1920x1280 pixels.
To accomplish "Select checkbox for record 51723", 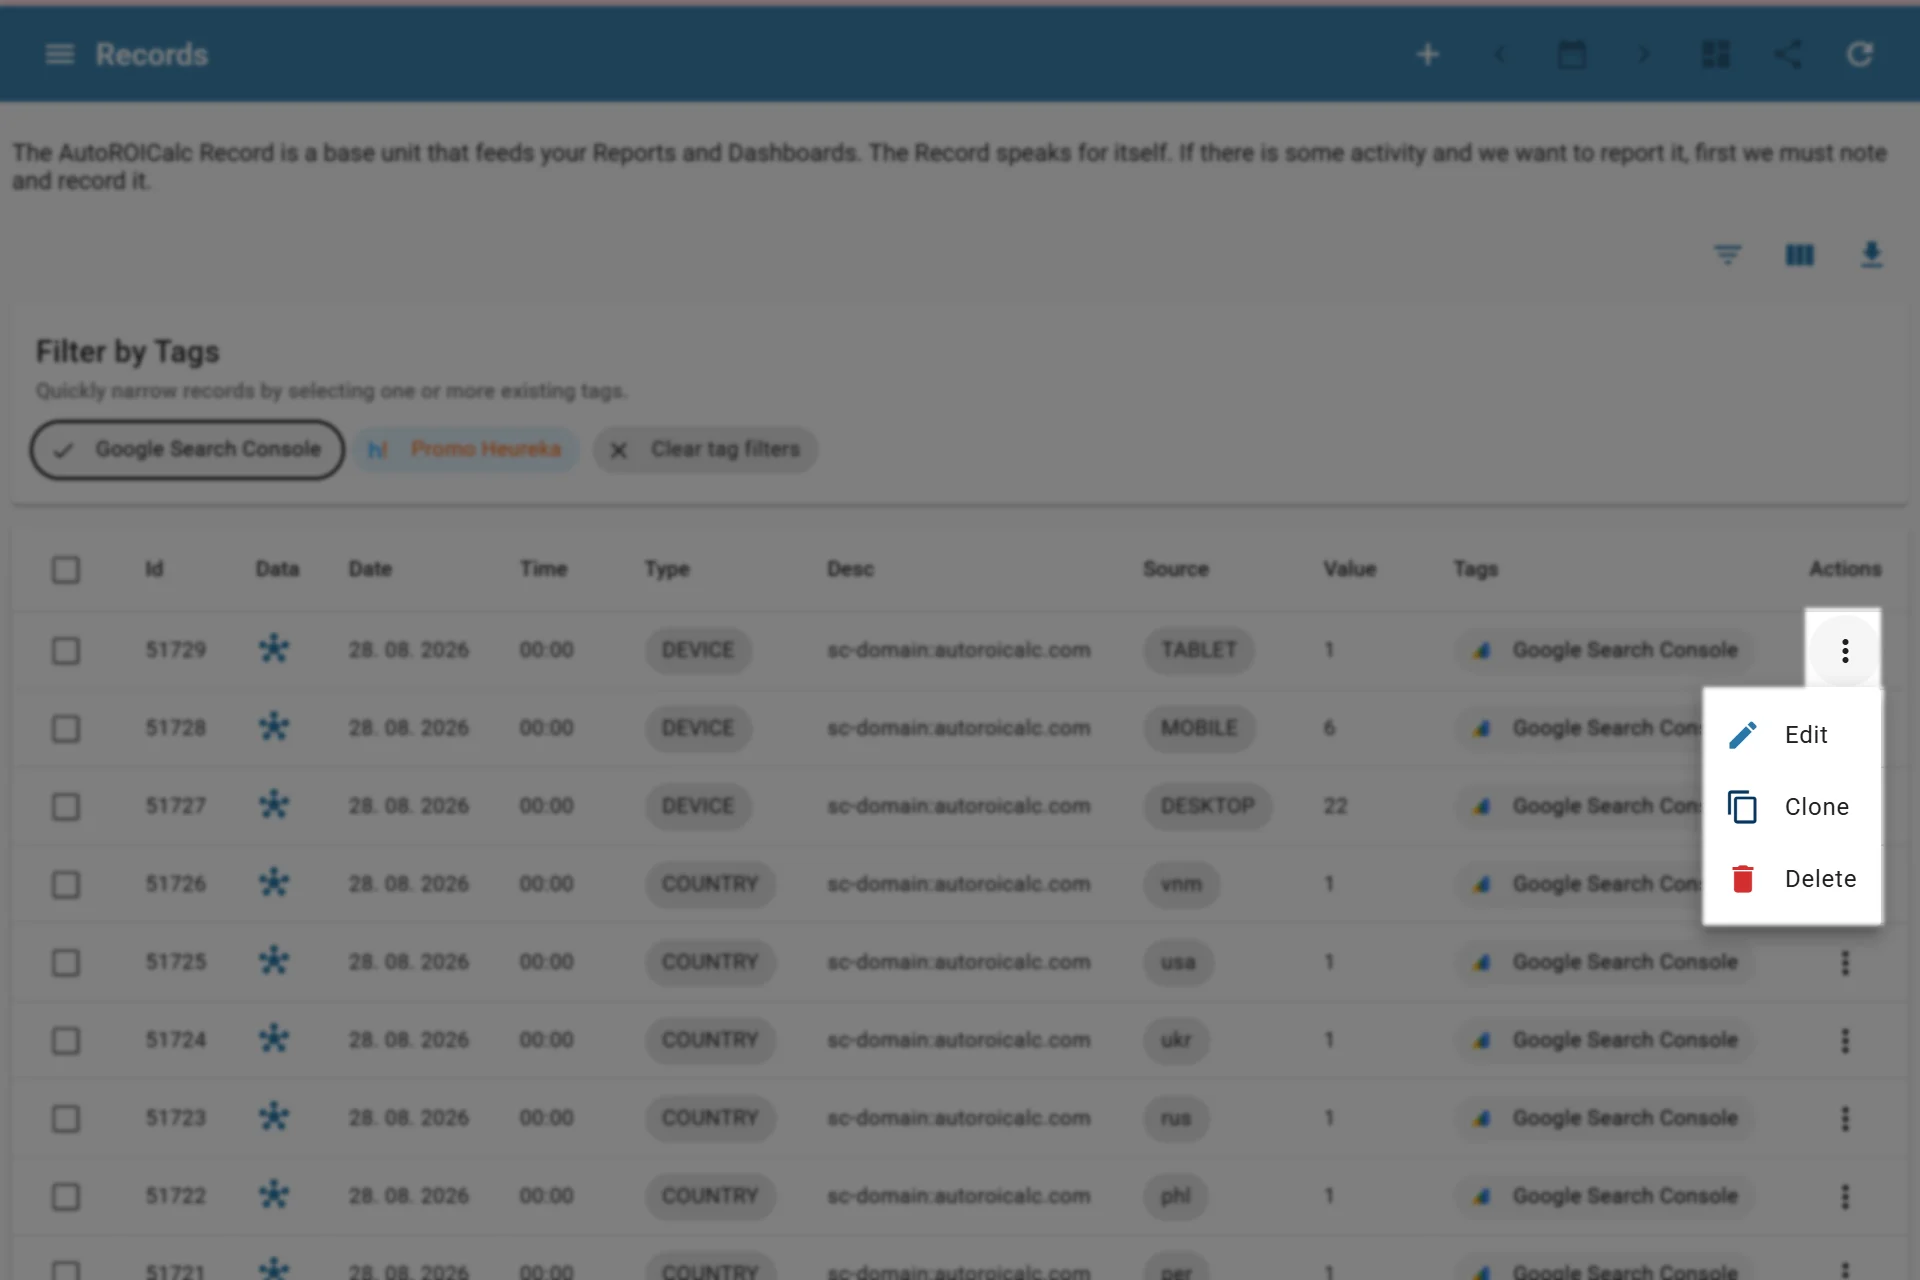I will [66, 1119].
